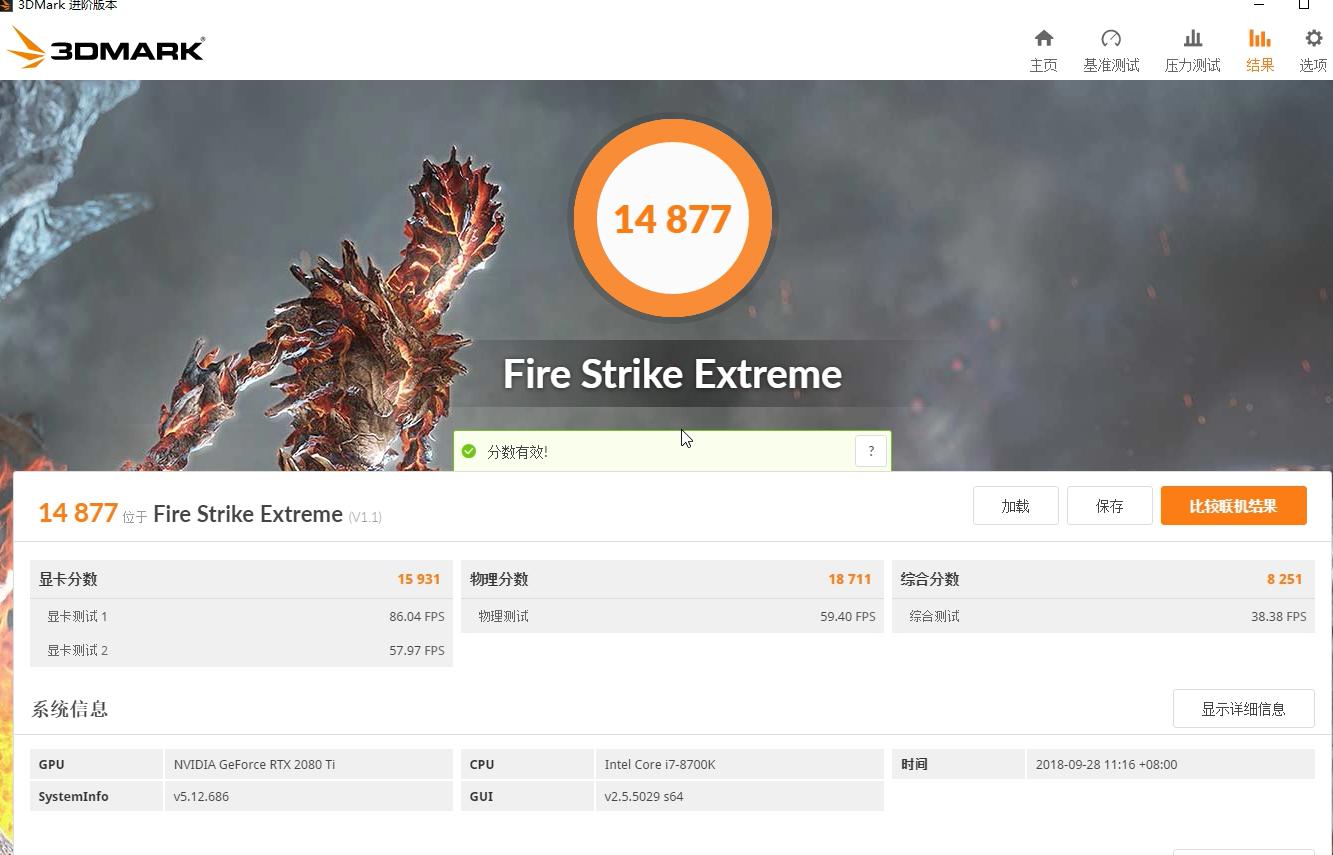Open the 基准测试 gauge icon

(x=1111, y=38)
